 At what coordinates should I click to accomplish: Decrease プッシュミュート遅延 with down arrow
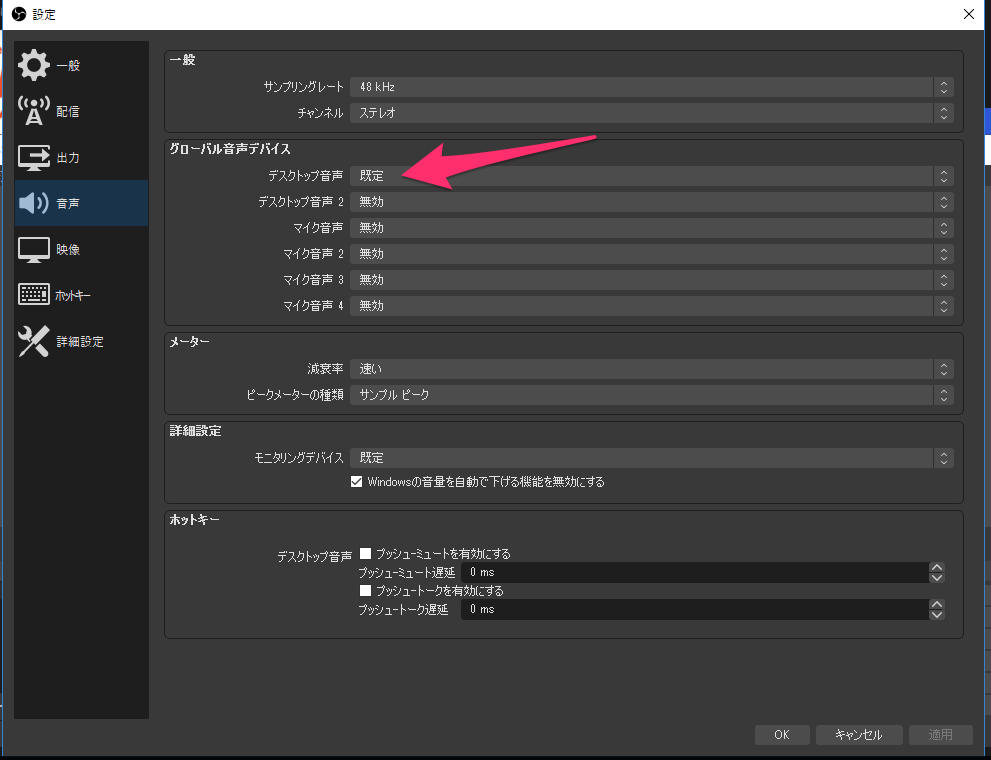pyautogui.click(x=937, y=577)
